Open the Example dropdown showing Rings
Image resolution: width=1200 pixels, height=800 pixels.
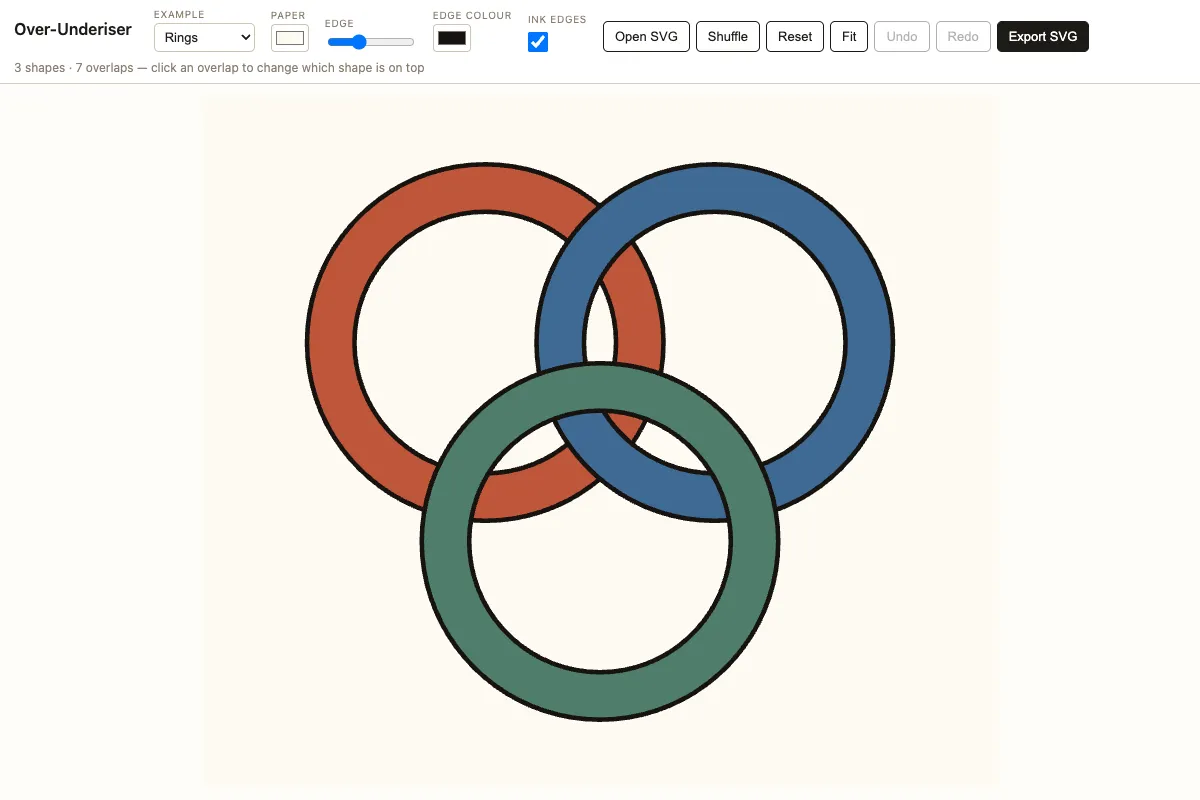tap(204, 38)
